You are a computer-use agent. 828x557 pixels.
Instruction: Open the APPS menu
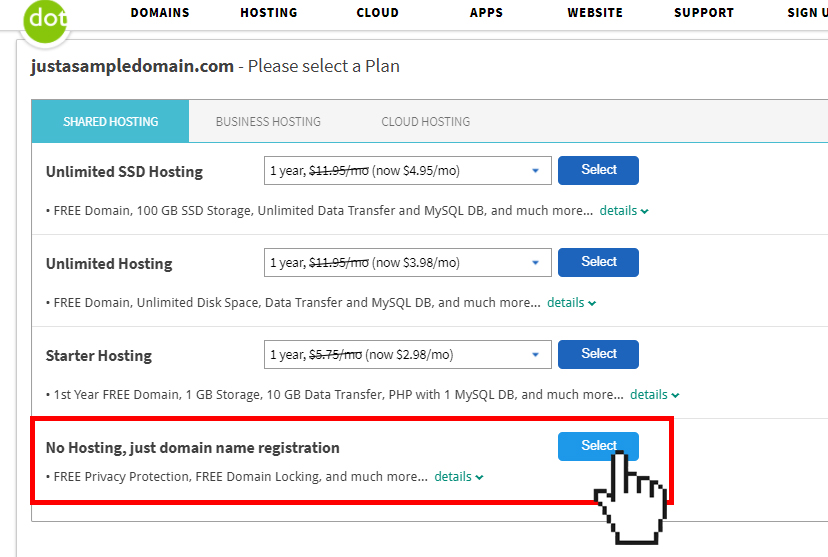pyautogui.click(x=486, y=13)
